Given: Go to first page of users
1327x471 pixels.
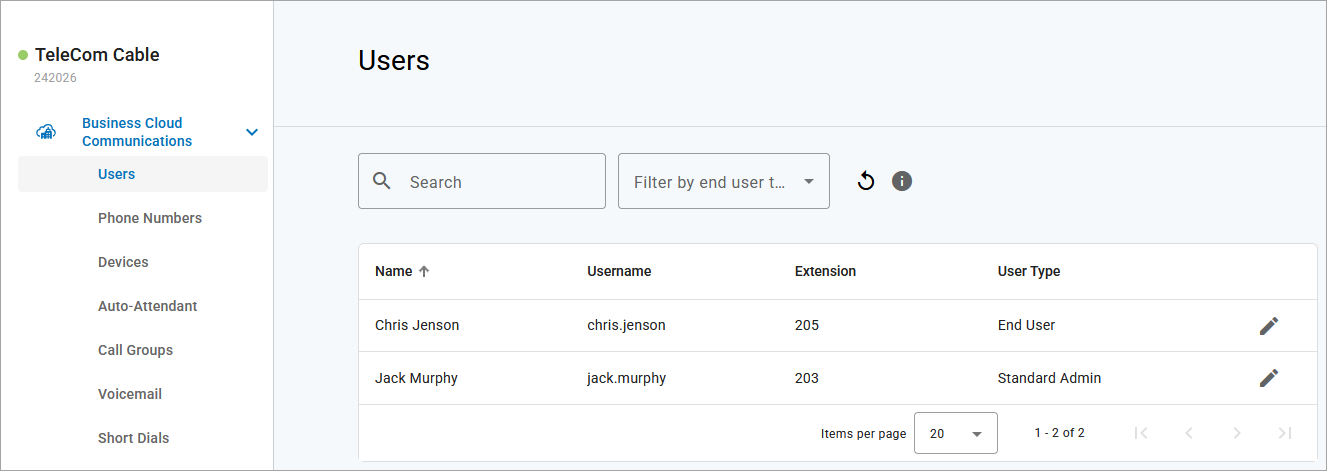Looking at the screenshot, I should click(x=1141, y=433).
